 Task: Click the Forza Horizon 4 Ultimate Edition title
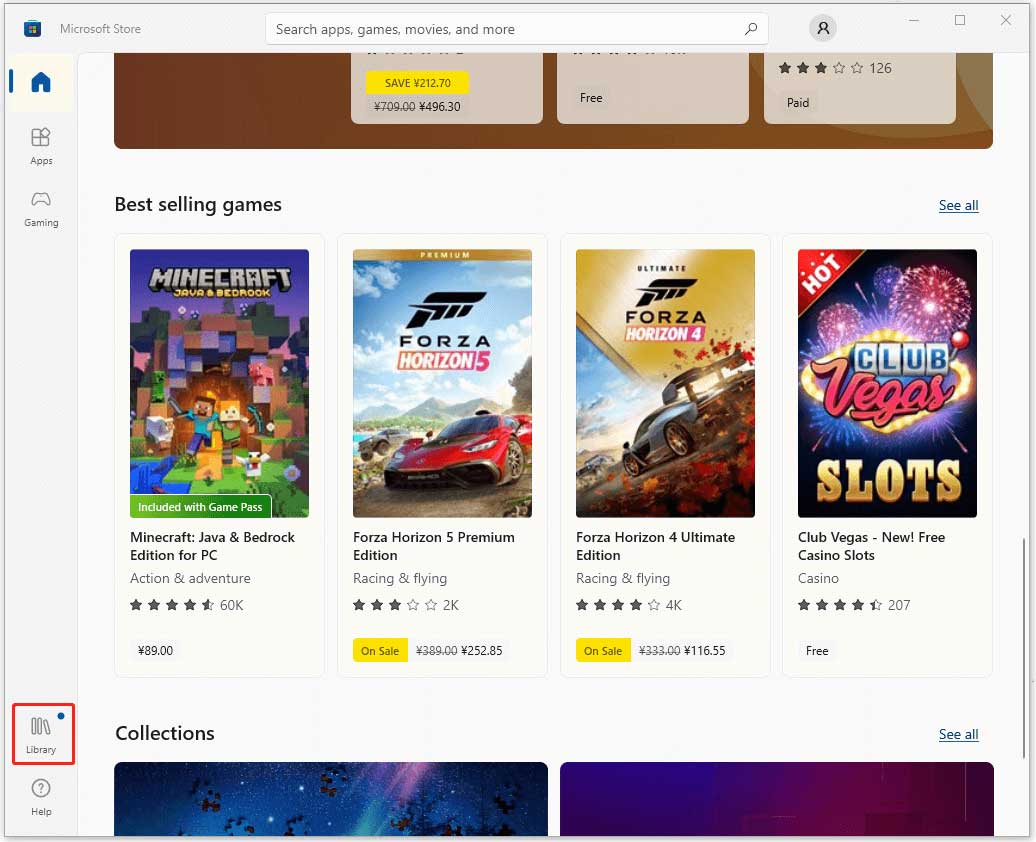point(655,546)
